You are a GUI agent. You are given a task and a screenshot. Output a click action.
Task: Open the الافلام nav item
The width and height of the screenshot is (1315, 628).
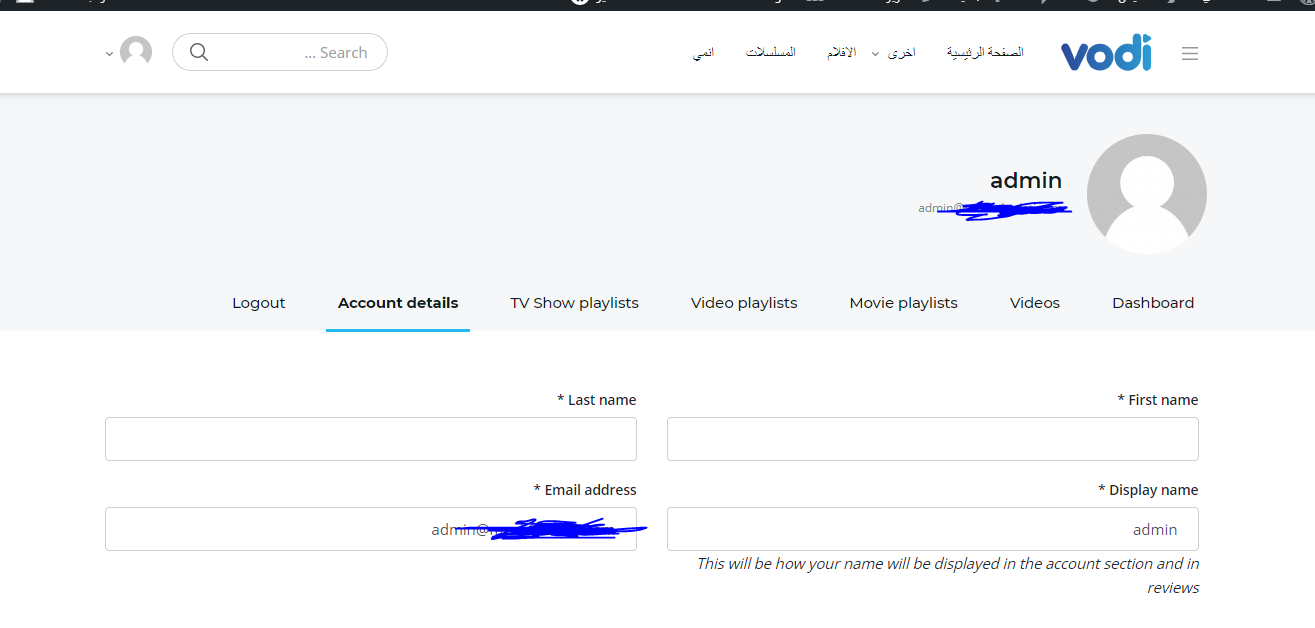(x=841, y=52)
